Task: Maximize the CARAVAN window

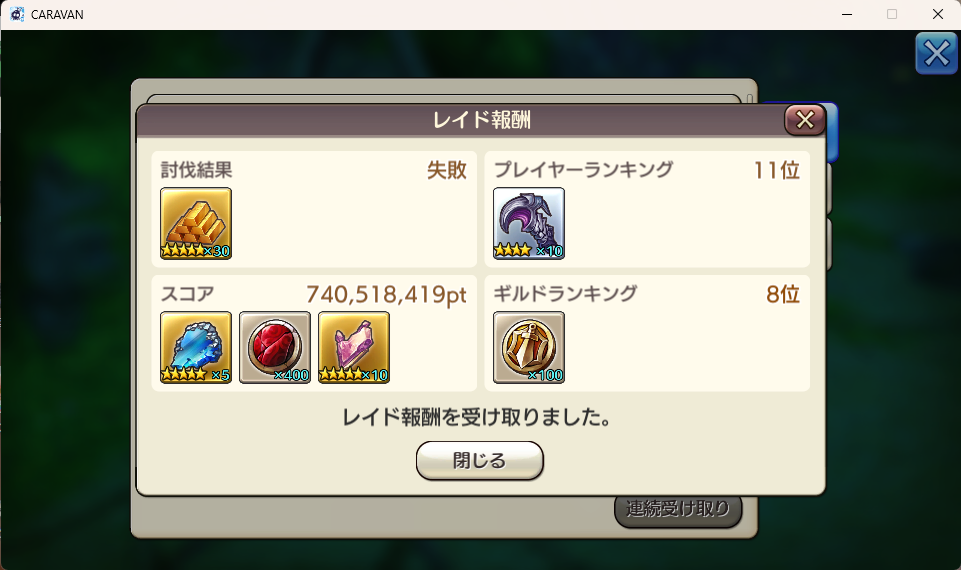Action: coord(892,14)
